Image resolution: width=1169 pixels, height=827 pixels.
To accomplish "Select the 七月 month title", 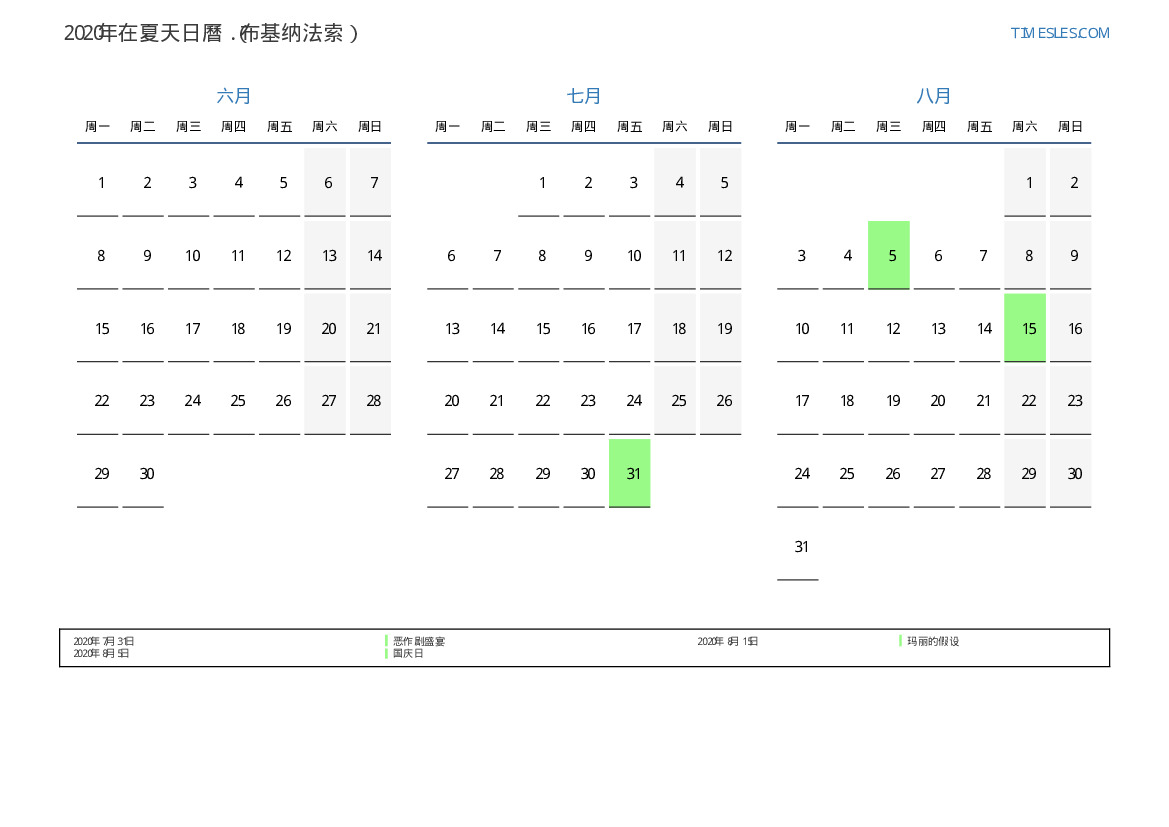I will click(584, 96).
